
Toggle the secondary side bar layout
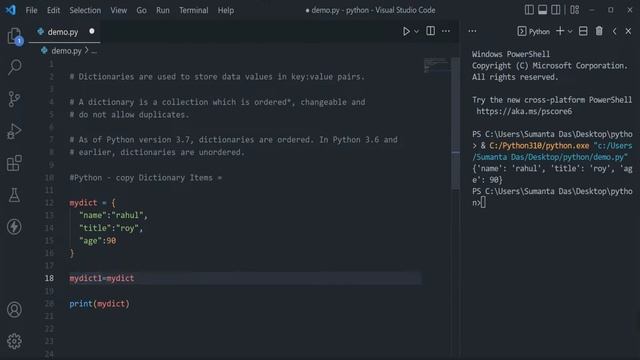pyautogui.click(x=556, y=10)
